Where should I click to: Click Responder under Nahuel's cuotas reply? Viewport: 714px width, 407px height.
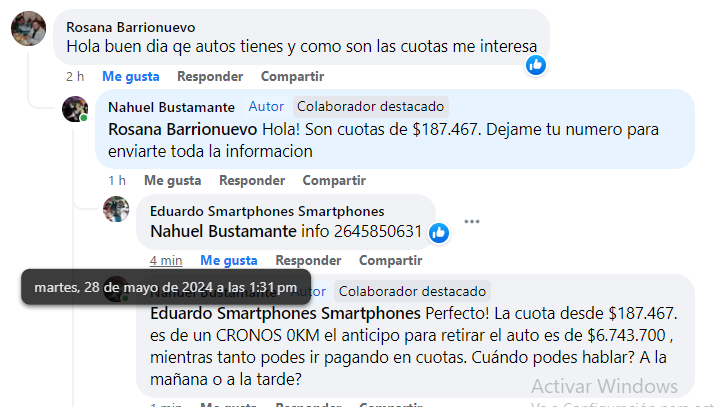pos(252,180)
